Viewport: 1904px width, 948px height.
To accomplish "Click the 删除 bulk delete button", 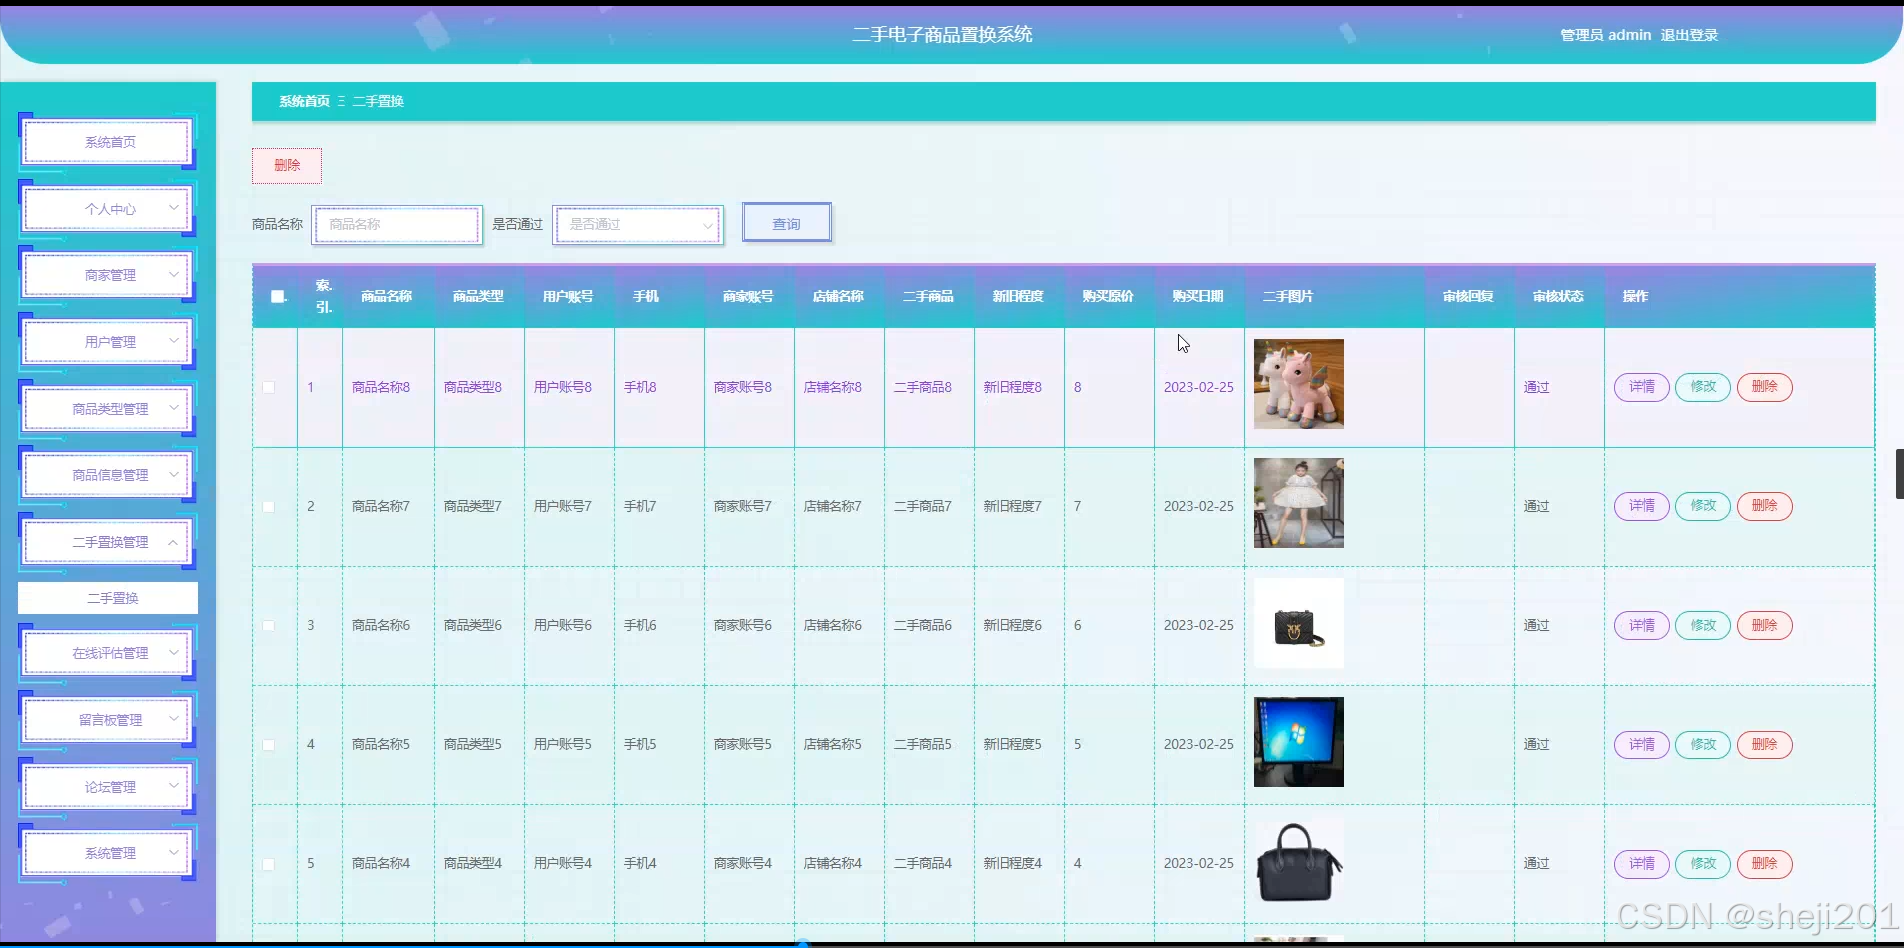I will coord(287,165).
